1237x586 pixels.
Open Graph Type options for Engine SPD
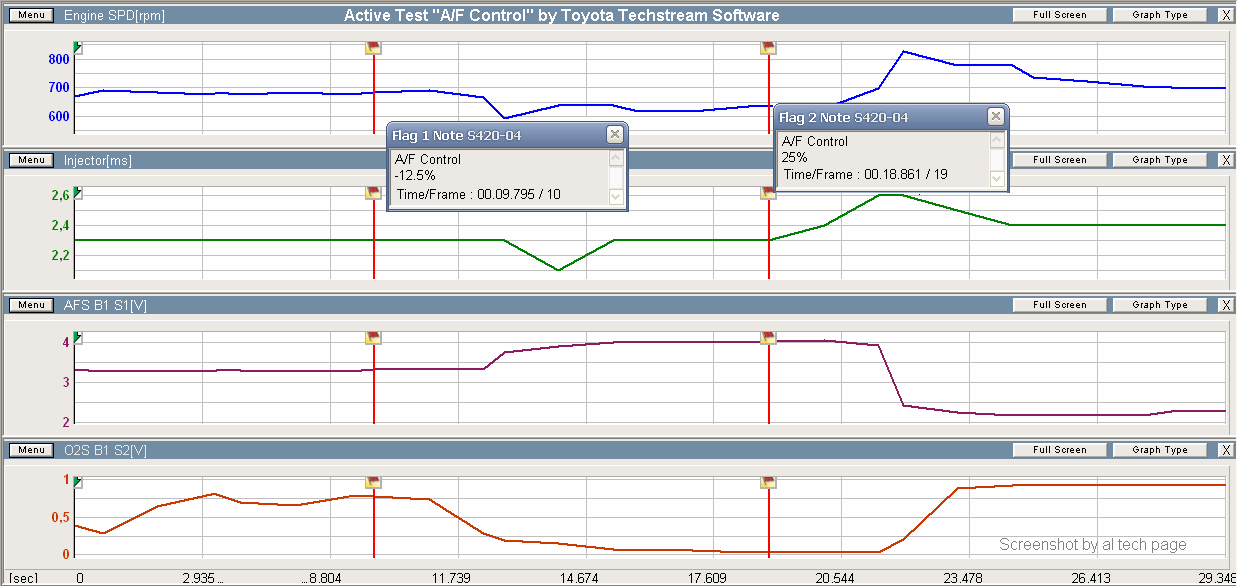point(1159,15)
